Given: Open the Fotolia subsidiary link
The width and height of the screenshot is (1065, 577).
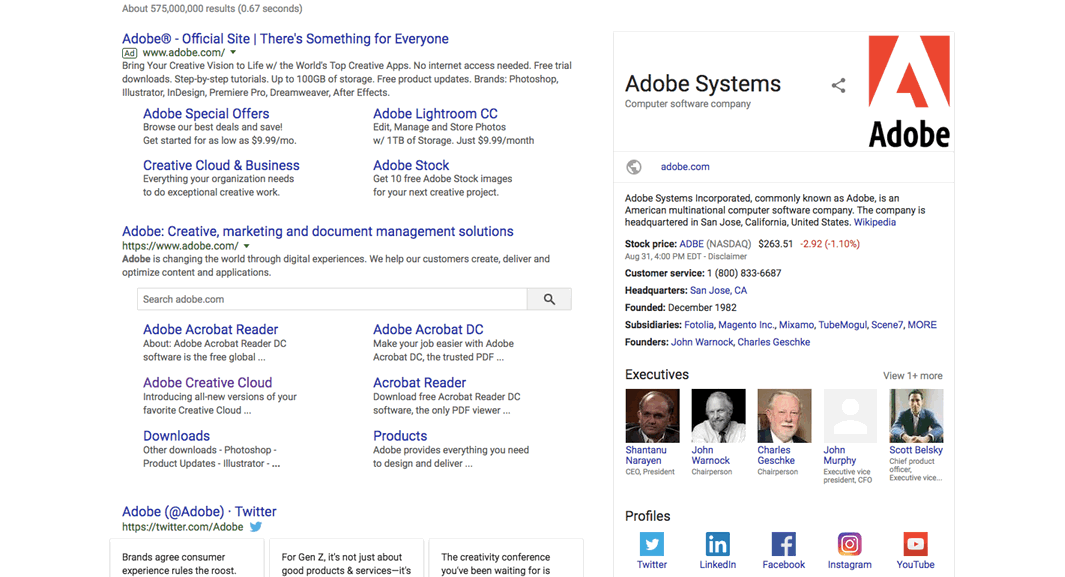Looking at the screenshot, I should pyautogui.click(x=699, y=325).
